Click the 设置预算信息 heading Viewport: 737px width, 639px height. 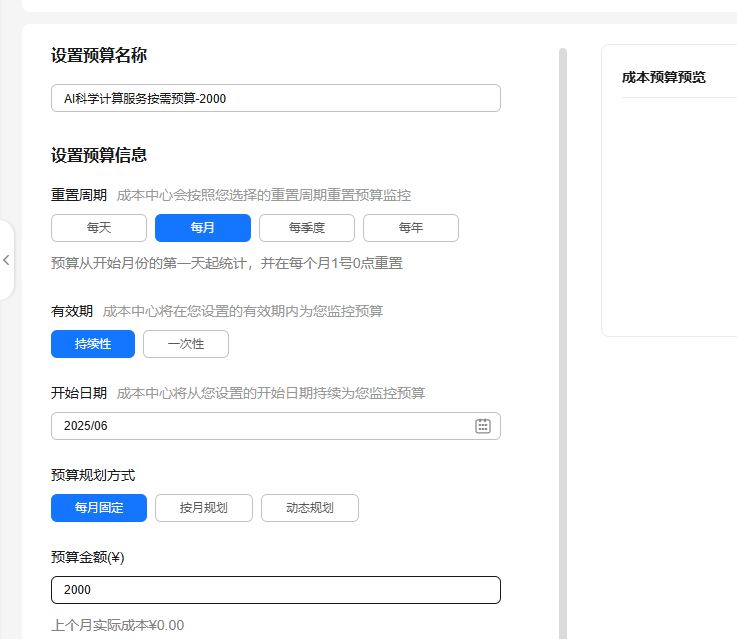[99, 155]
